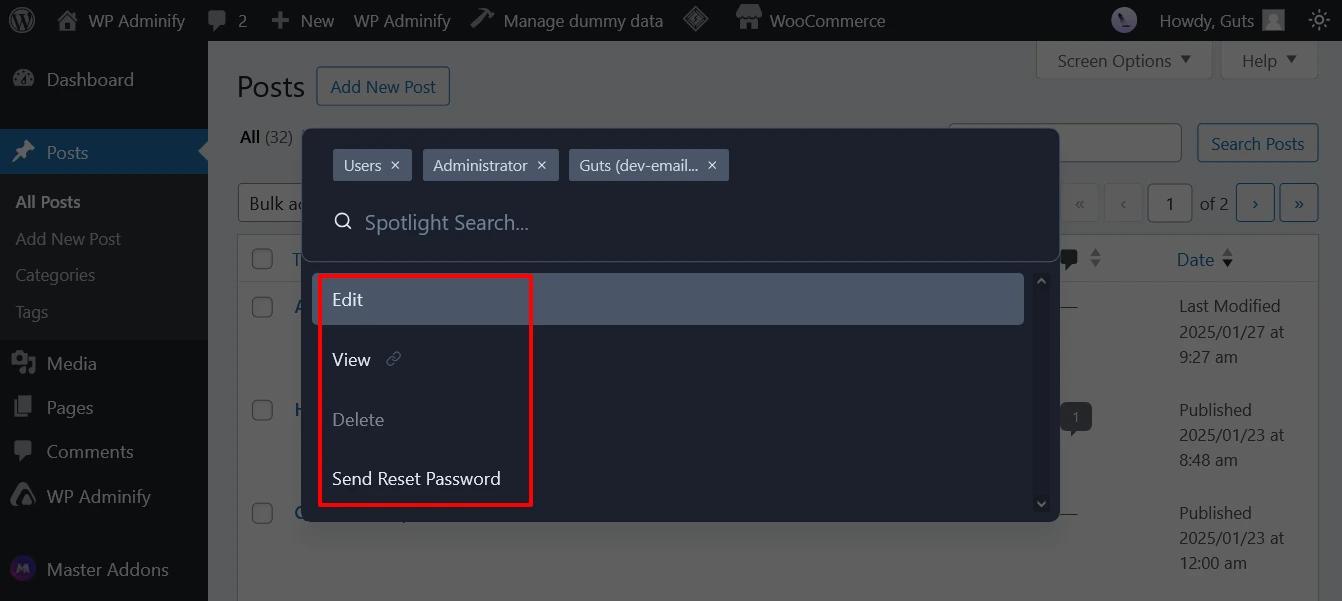Click the WordPress logo in the admin bar
The height and width of the screenshot is (601, 1342).
point(21,20)
